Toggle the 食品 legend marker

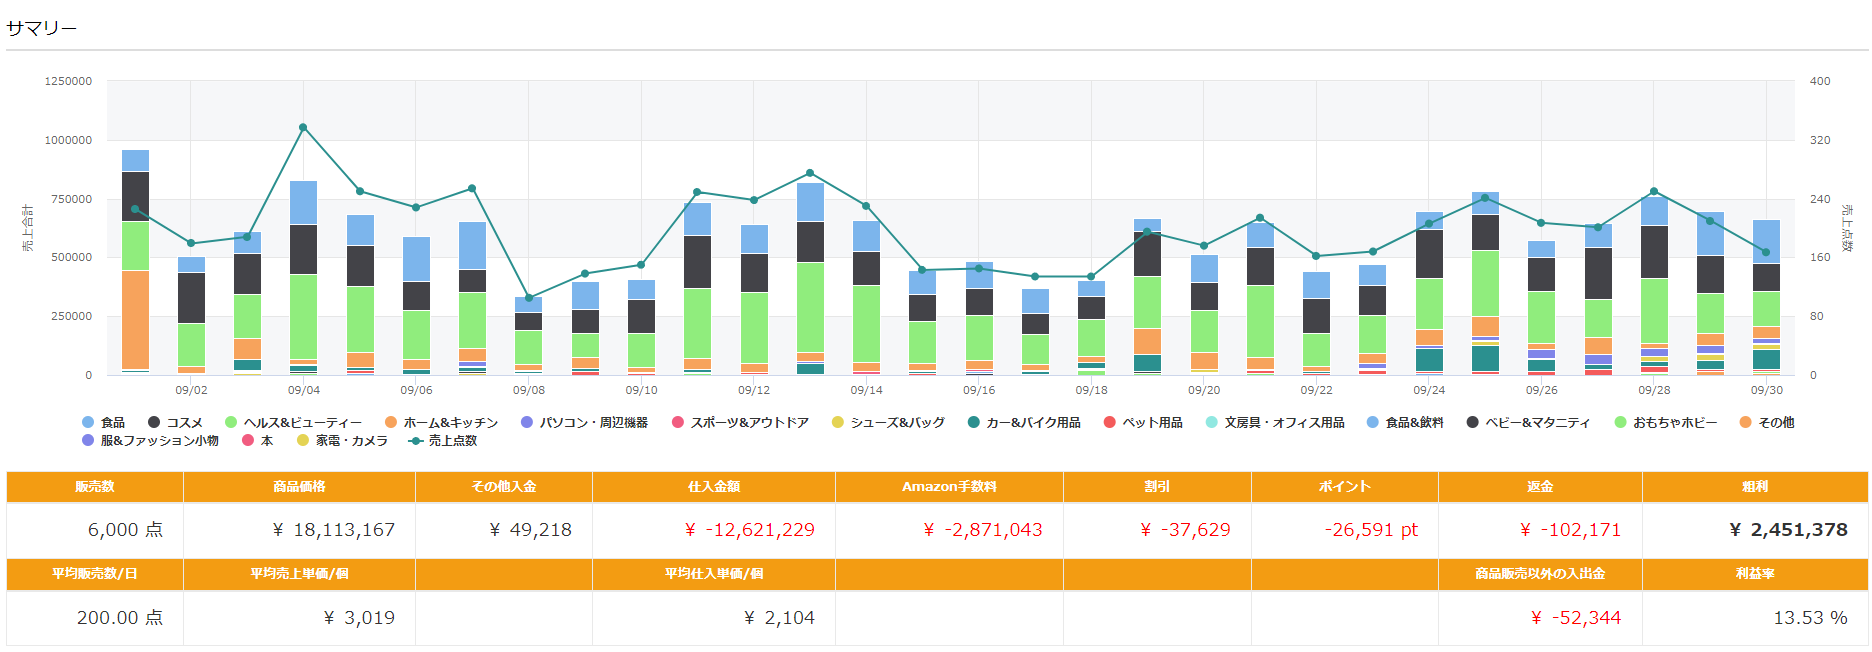(88, 423)
